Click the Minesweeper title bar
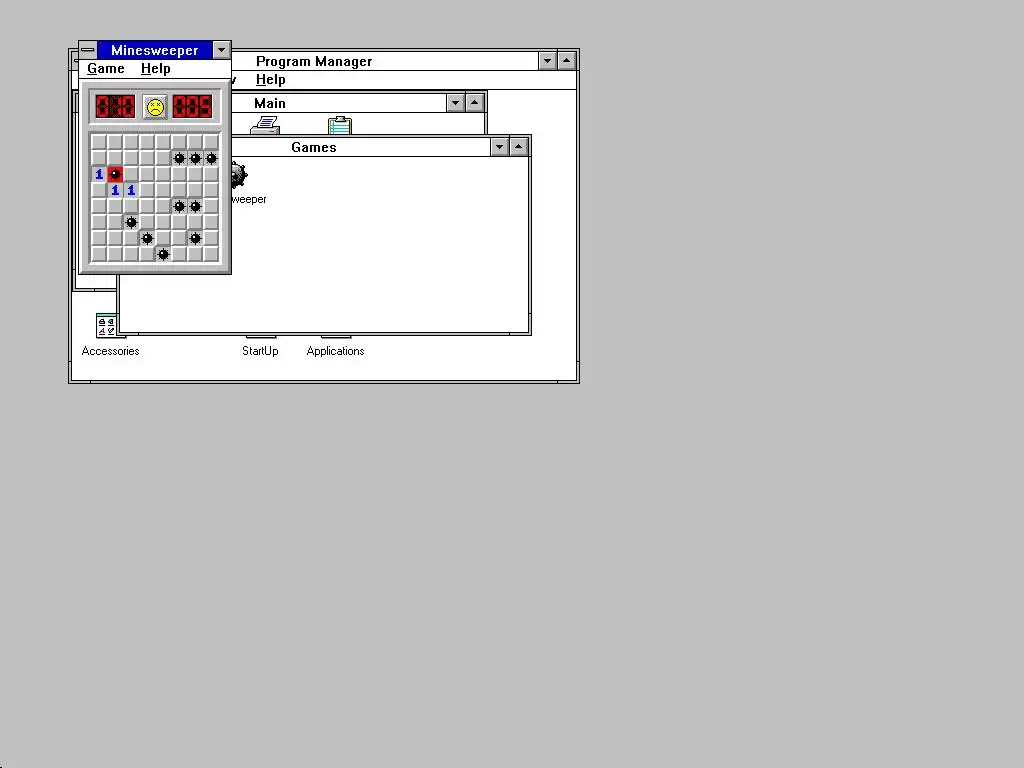1024x768 pixels. [155, 50]
